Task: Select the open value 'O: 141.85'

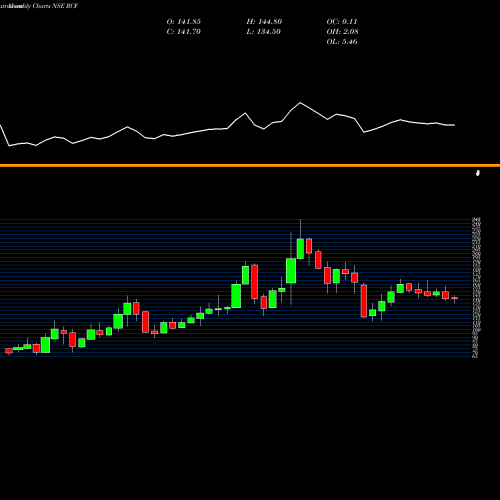Action: tap(184, 22)
